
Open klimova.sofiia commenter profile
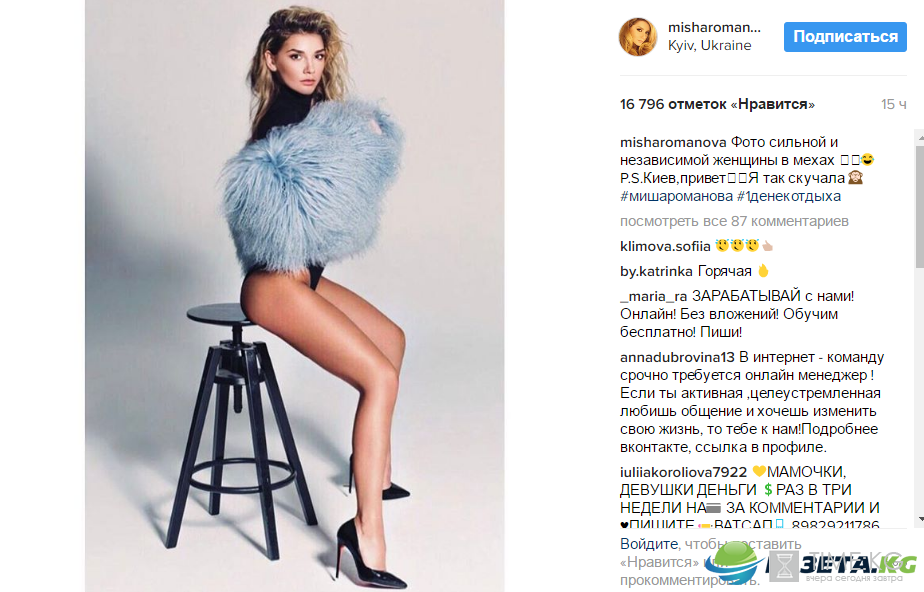[665, 246]
